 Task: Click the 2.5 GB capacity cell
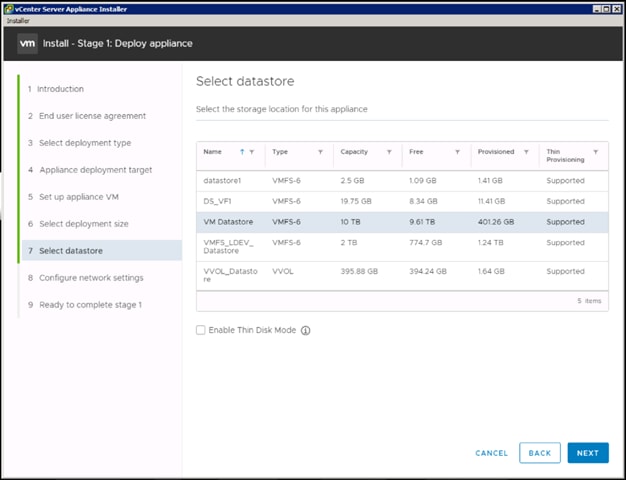tap(353, 181)
